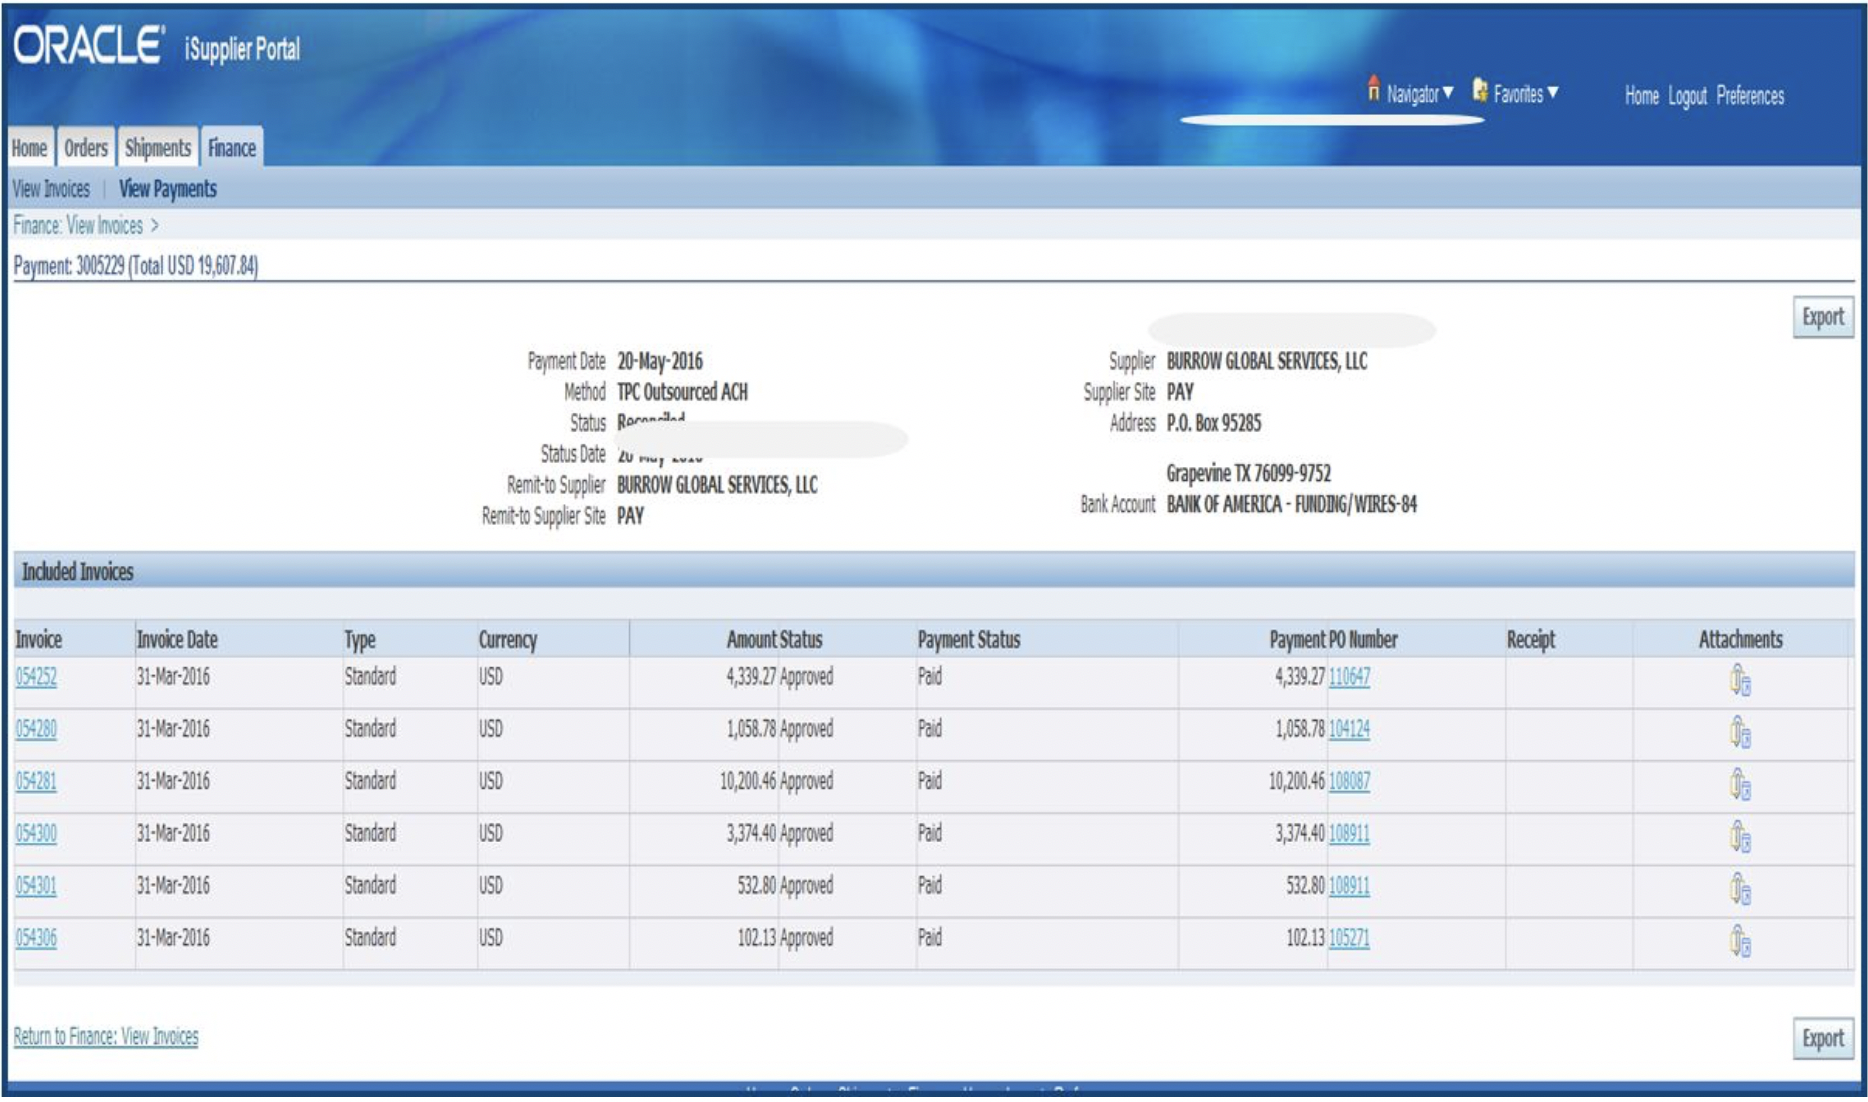Click the payment date 20-May-2016 value
This screenshot has width=1868, height=1102.
pos(660,361)
